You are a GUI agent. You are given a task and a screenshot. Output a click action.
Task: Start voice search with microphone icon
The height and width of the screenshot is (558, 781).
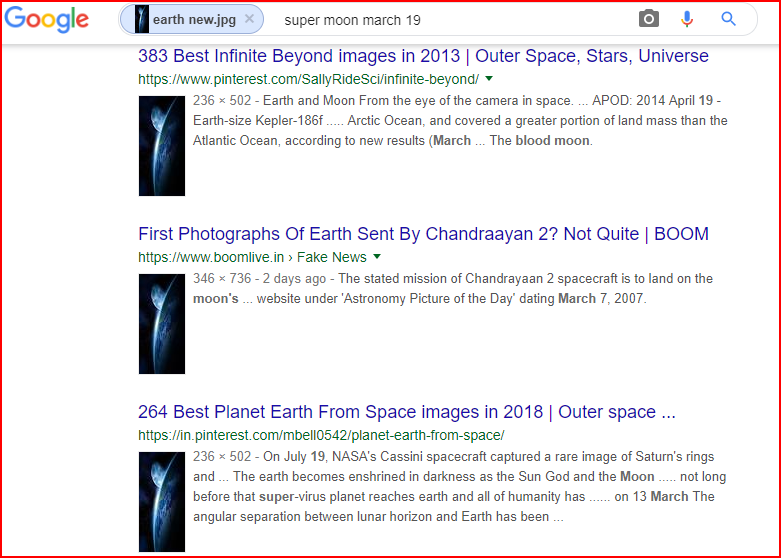(687, 19)
